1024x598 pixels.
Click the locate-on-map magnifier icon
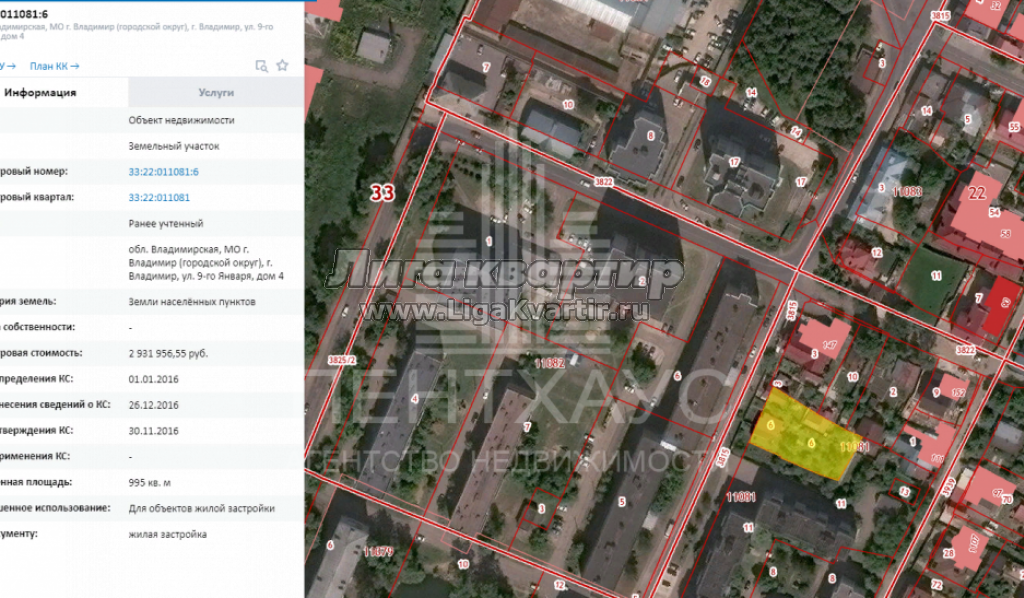pos(261,66)
